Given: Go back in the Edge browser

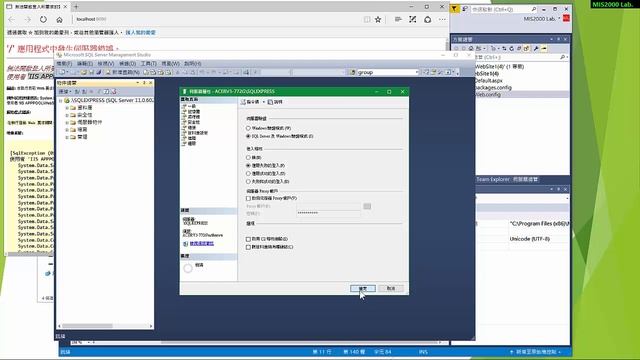Looking at the screenshot, I should click(x=11, y=19).
